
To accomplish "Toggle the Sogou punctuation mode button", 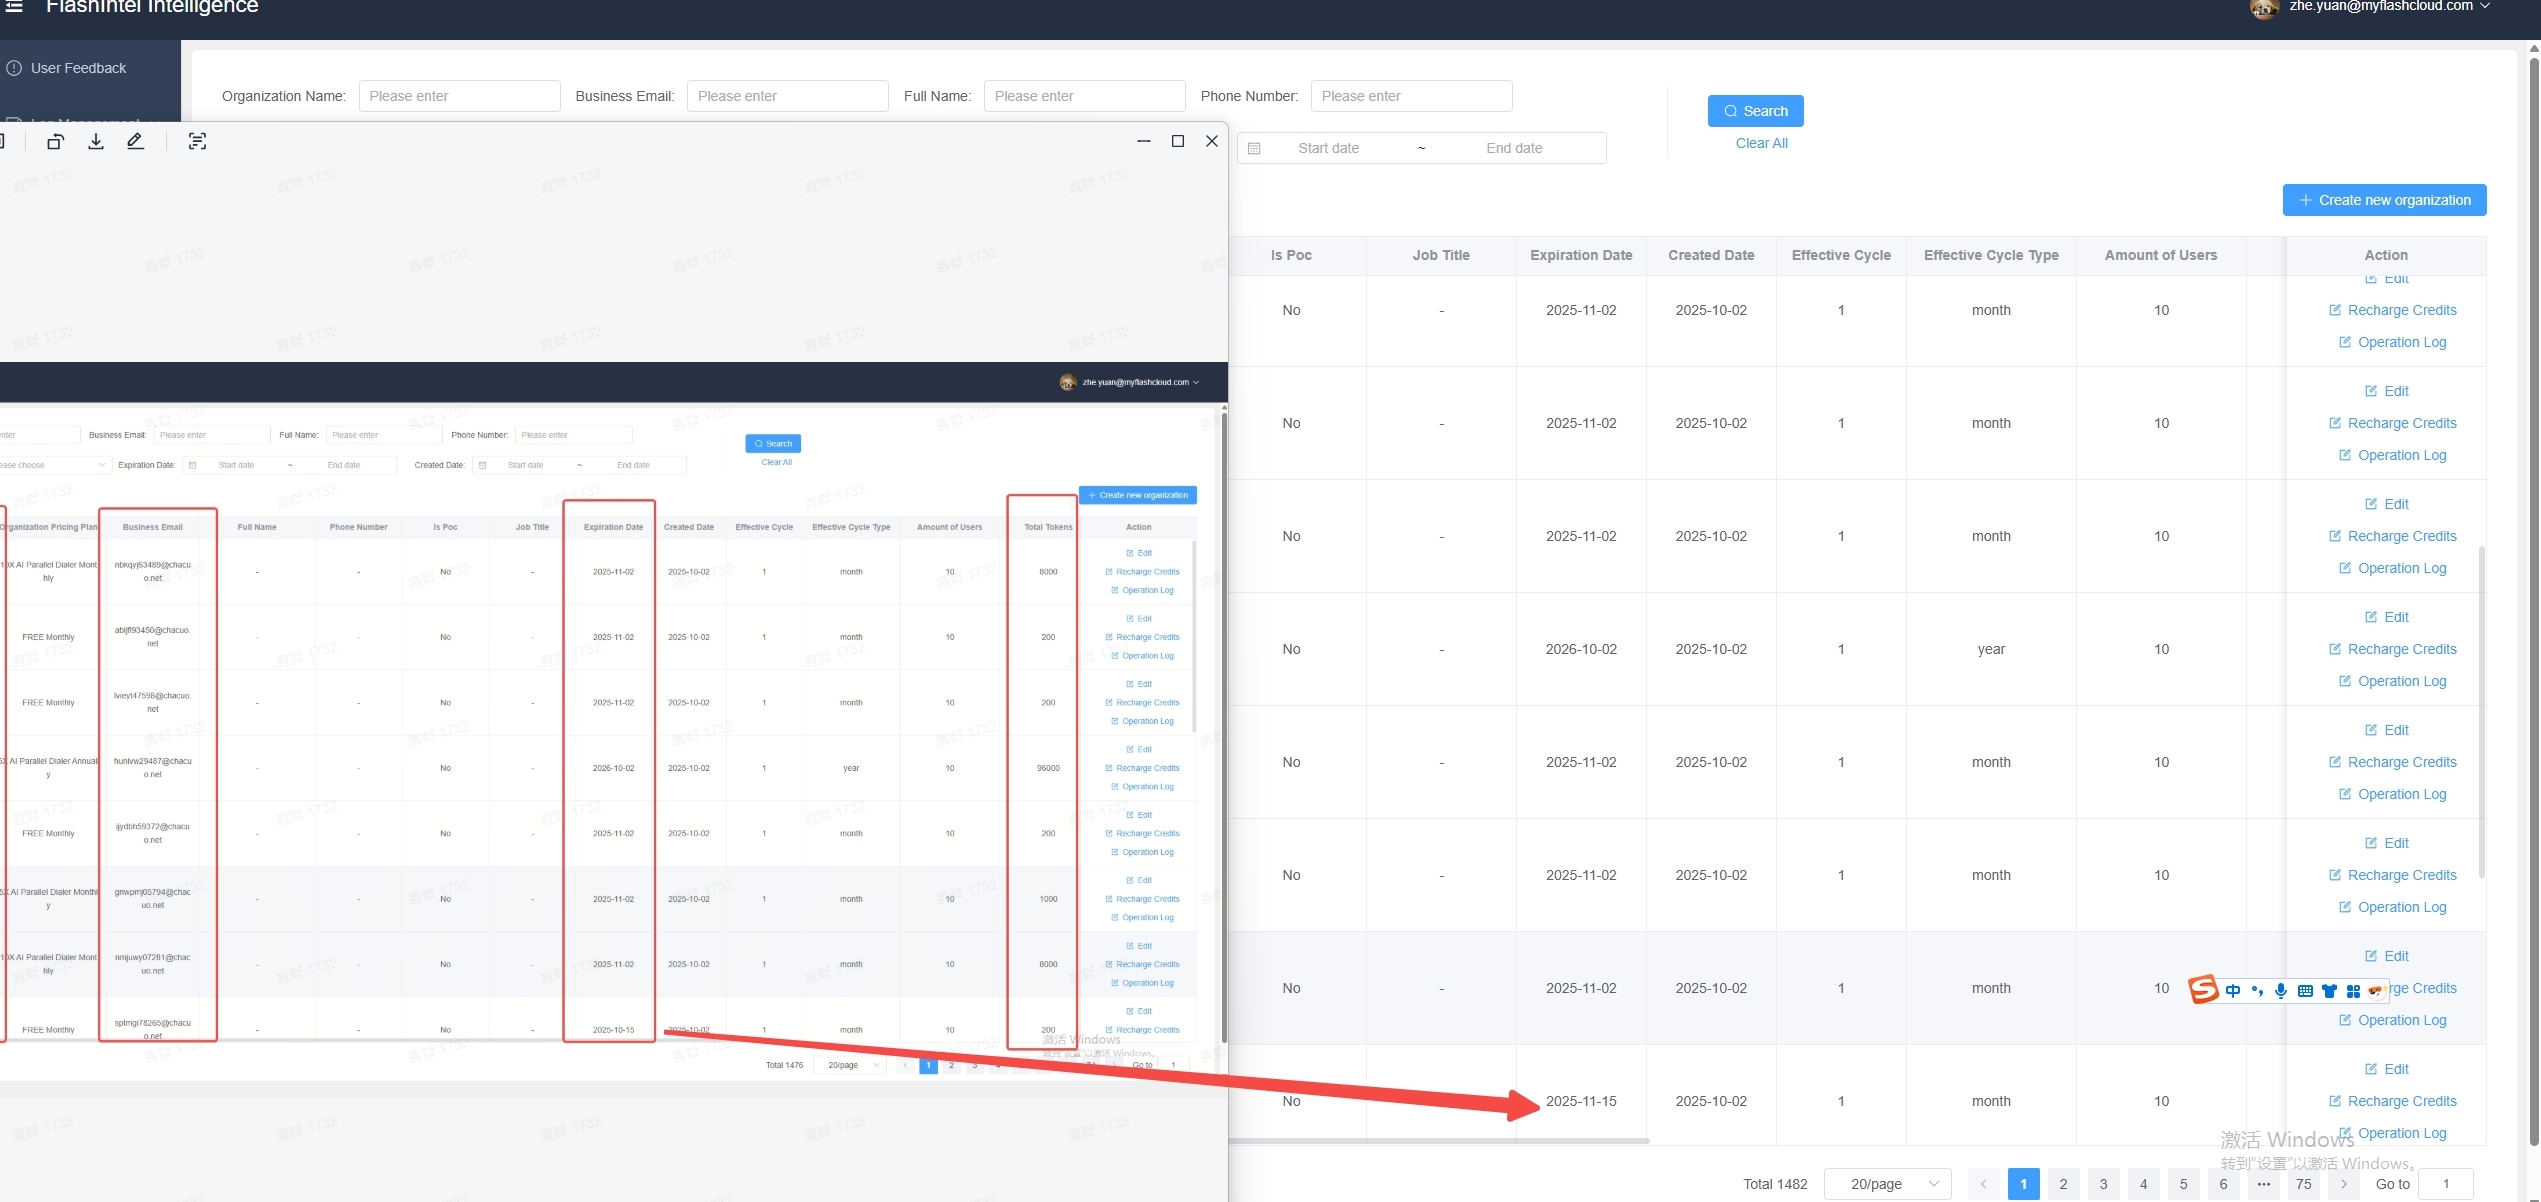I will [2257, 991].
